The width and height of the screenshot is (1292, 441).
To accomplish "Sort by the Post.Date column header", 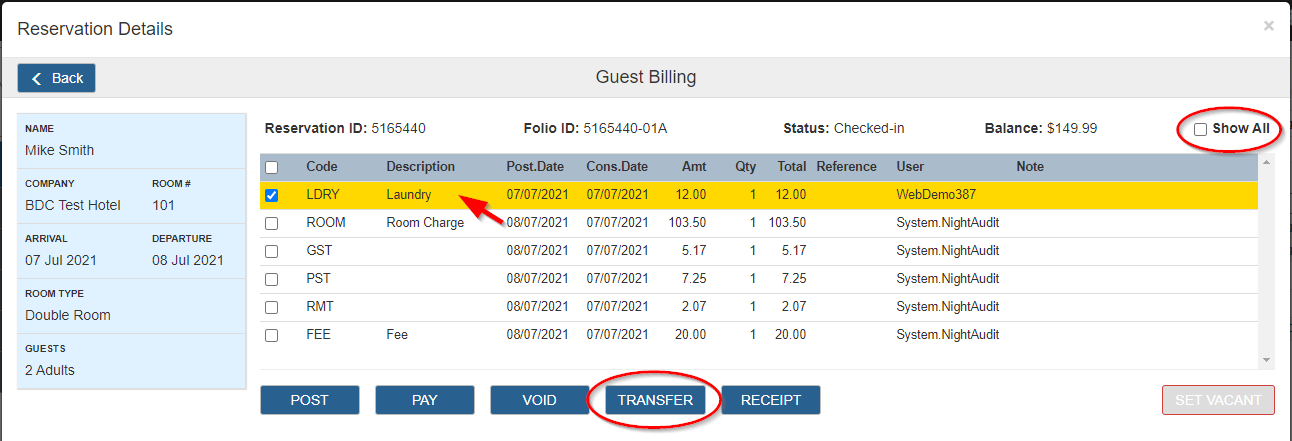I will pyautogui.click(x=537, y=167).
